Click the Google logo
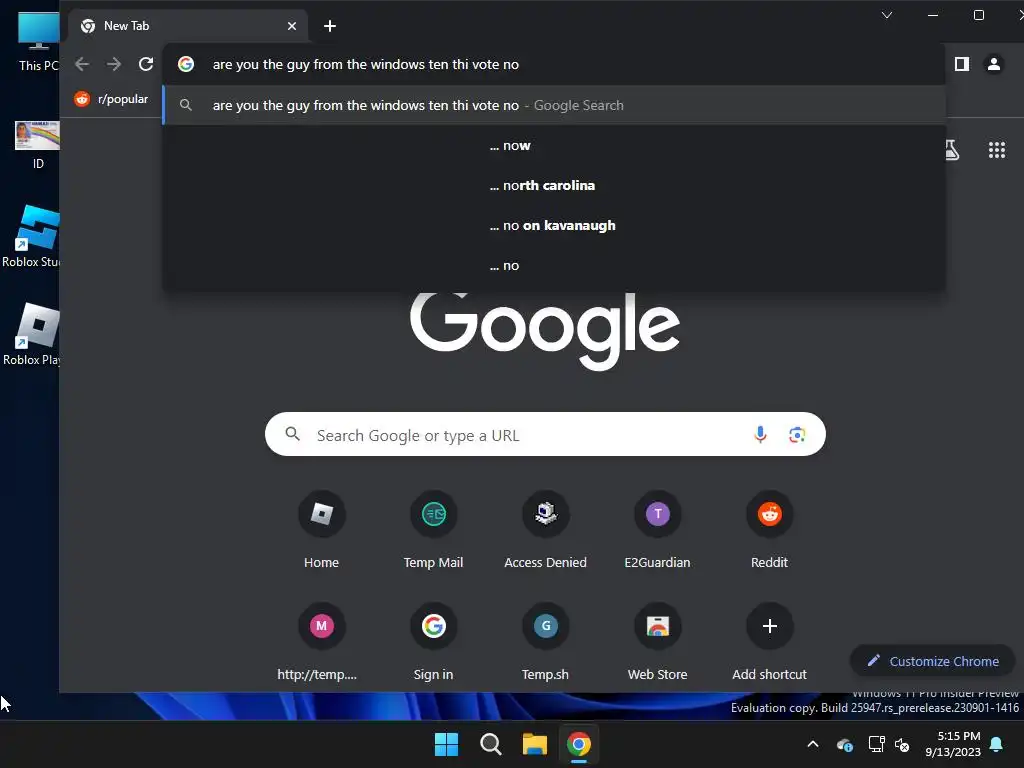1024x768 pixels. 545,330
